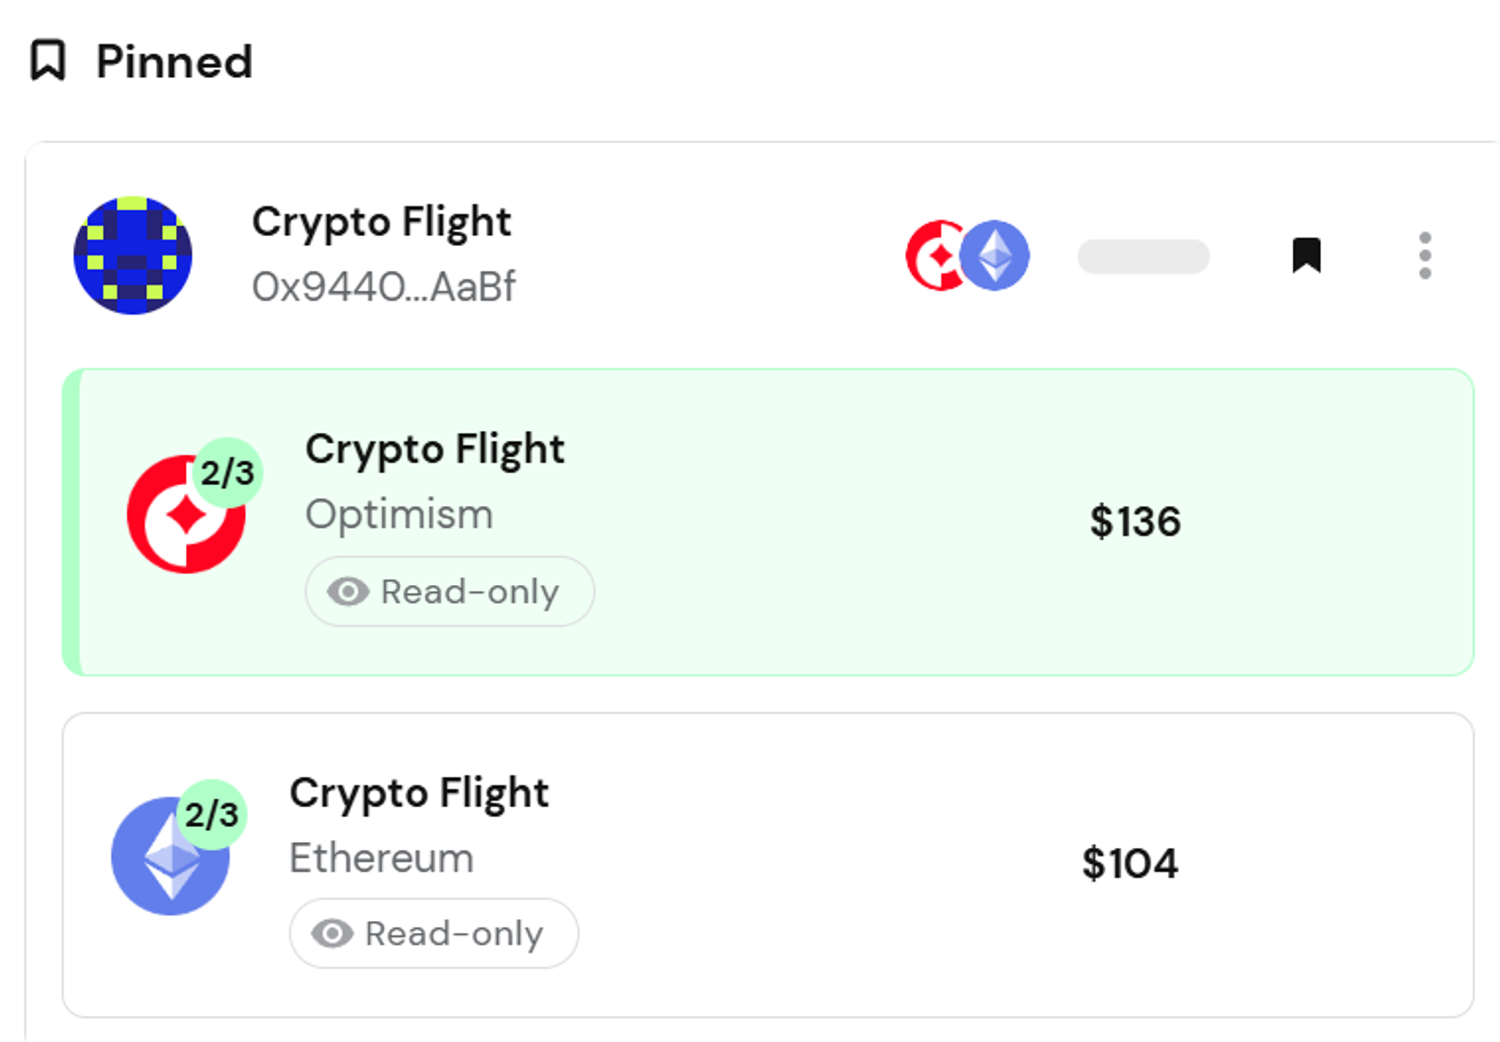1500x1042 pixels.
Task: Click the $104 balance on Ethereum
Action: (x=1130, y=864)
